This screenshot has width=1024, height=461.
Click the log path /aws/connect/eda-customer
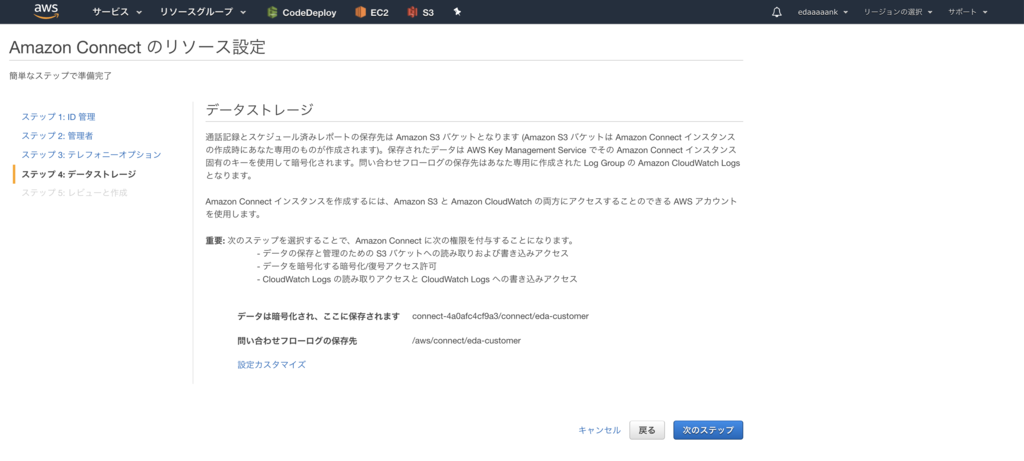click(466, 341)
